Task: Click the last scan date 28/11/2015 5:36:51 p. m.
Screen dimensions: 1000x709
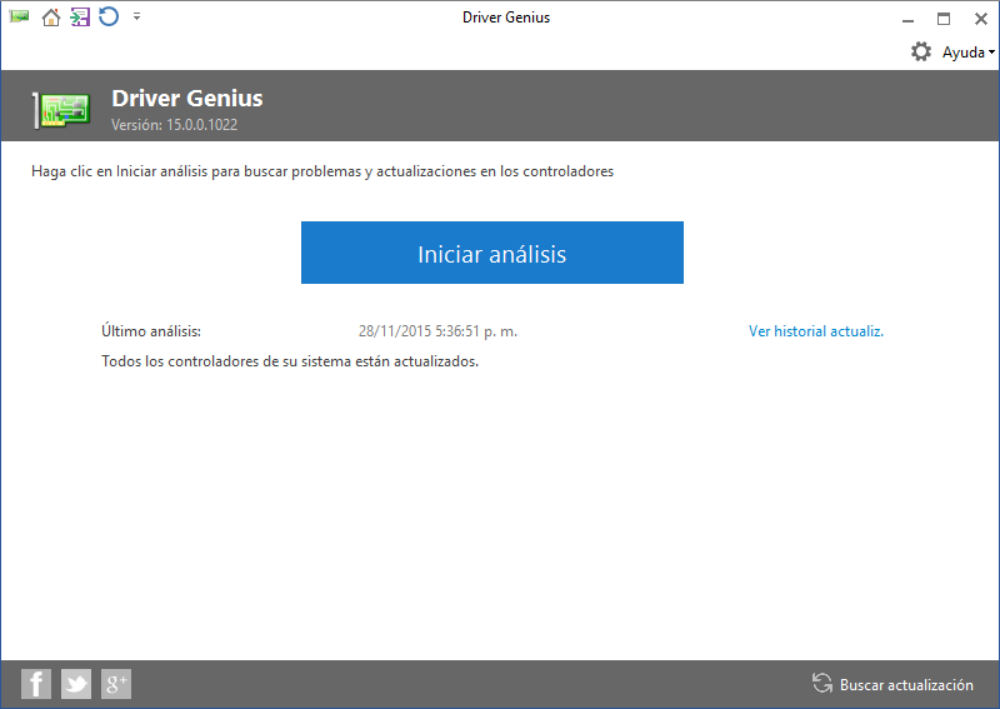Action: click(x=438, y=331)
